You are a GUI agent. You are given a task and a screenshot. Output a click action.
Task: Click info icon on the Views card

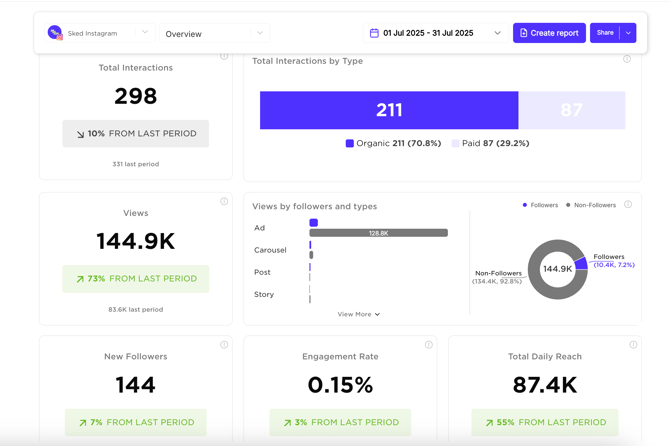pyautogui.click(x=224, y=202)
